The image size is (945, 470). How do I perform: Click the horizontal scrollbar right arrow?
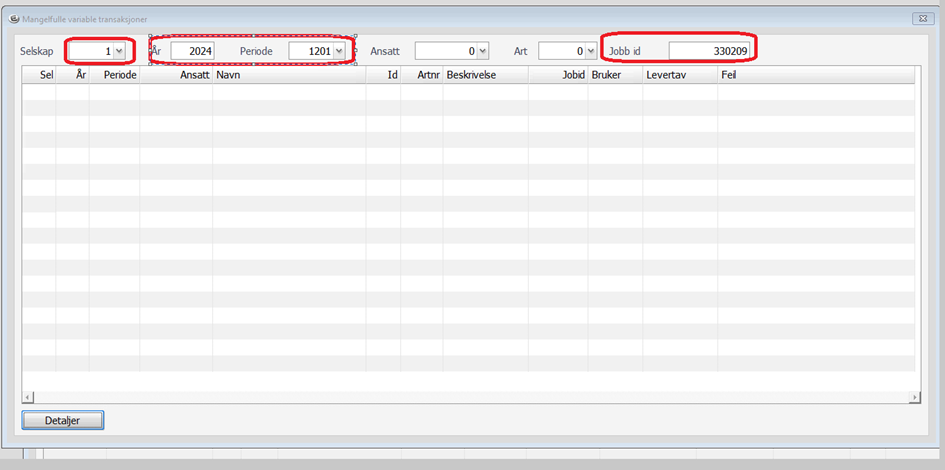coord(915,397)
